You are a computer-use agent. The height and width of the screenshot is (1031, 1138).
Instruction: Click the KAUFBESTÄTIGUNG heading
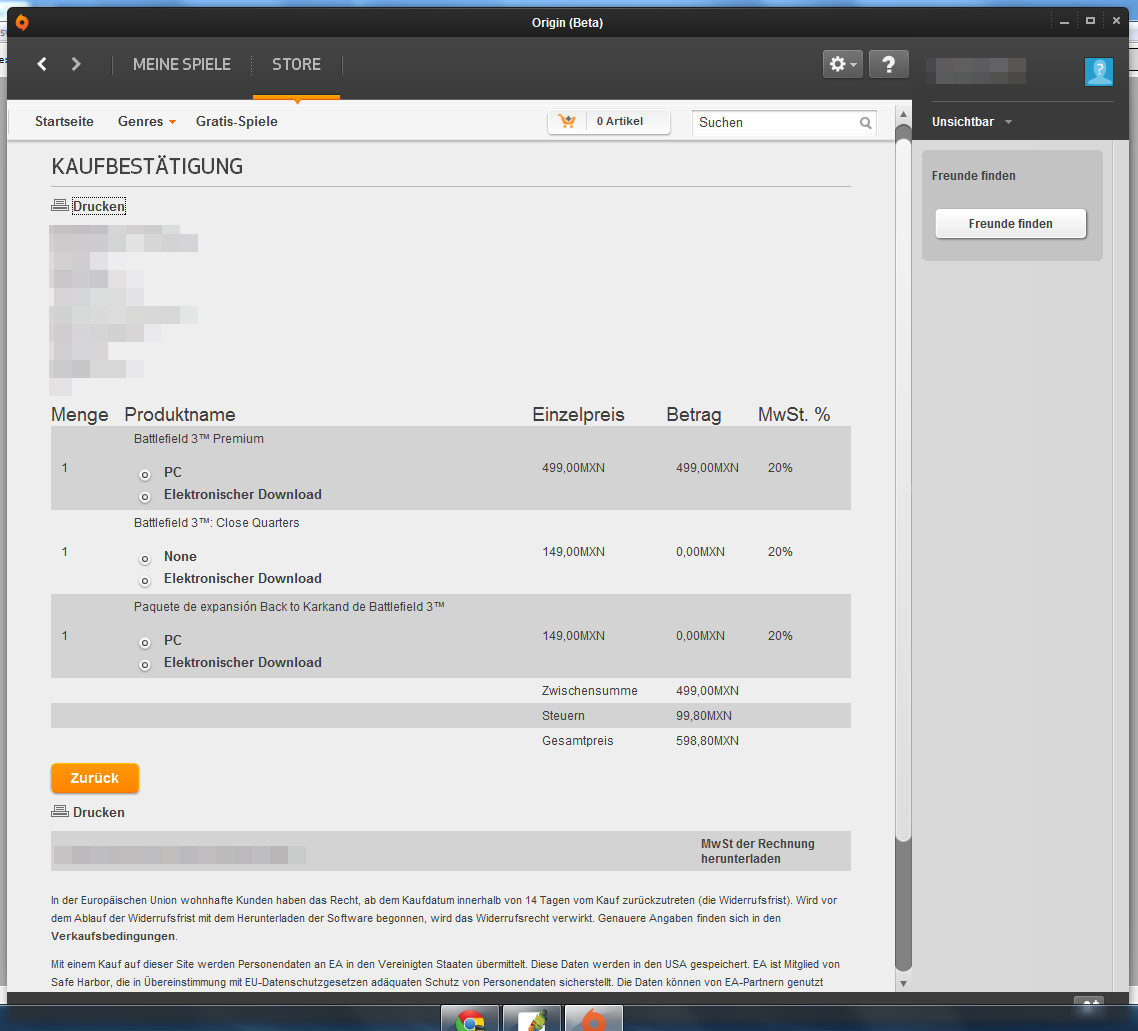pos(147,166)
